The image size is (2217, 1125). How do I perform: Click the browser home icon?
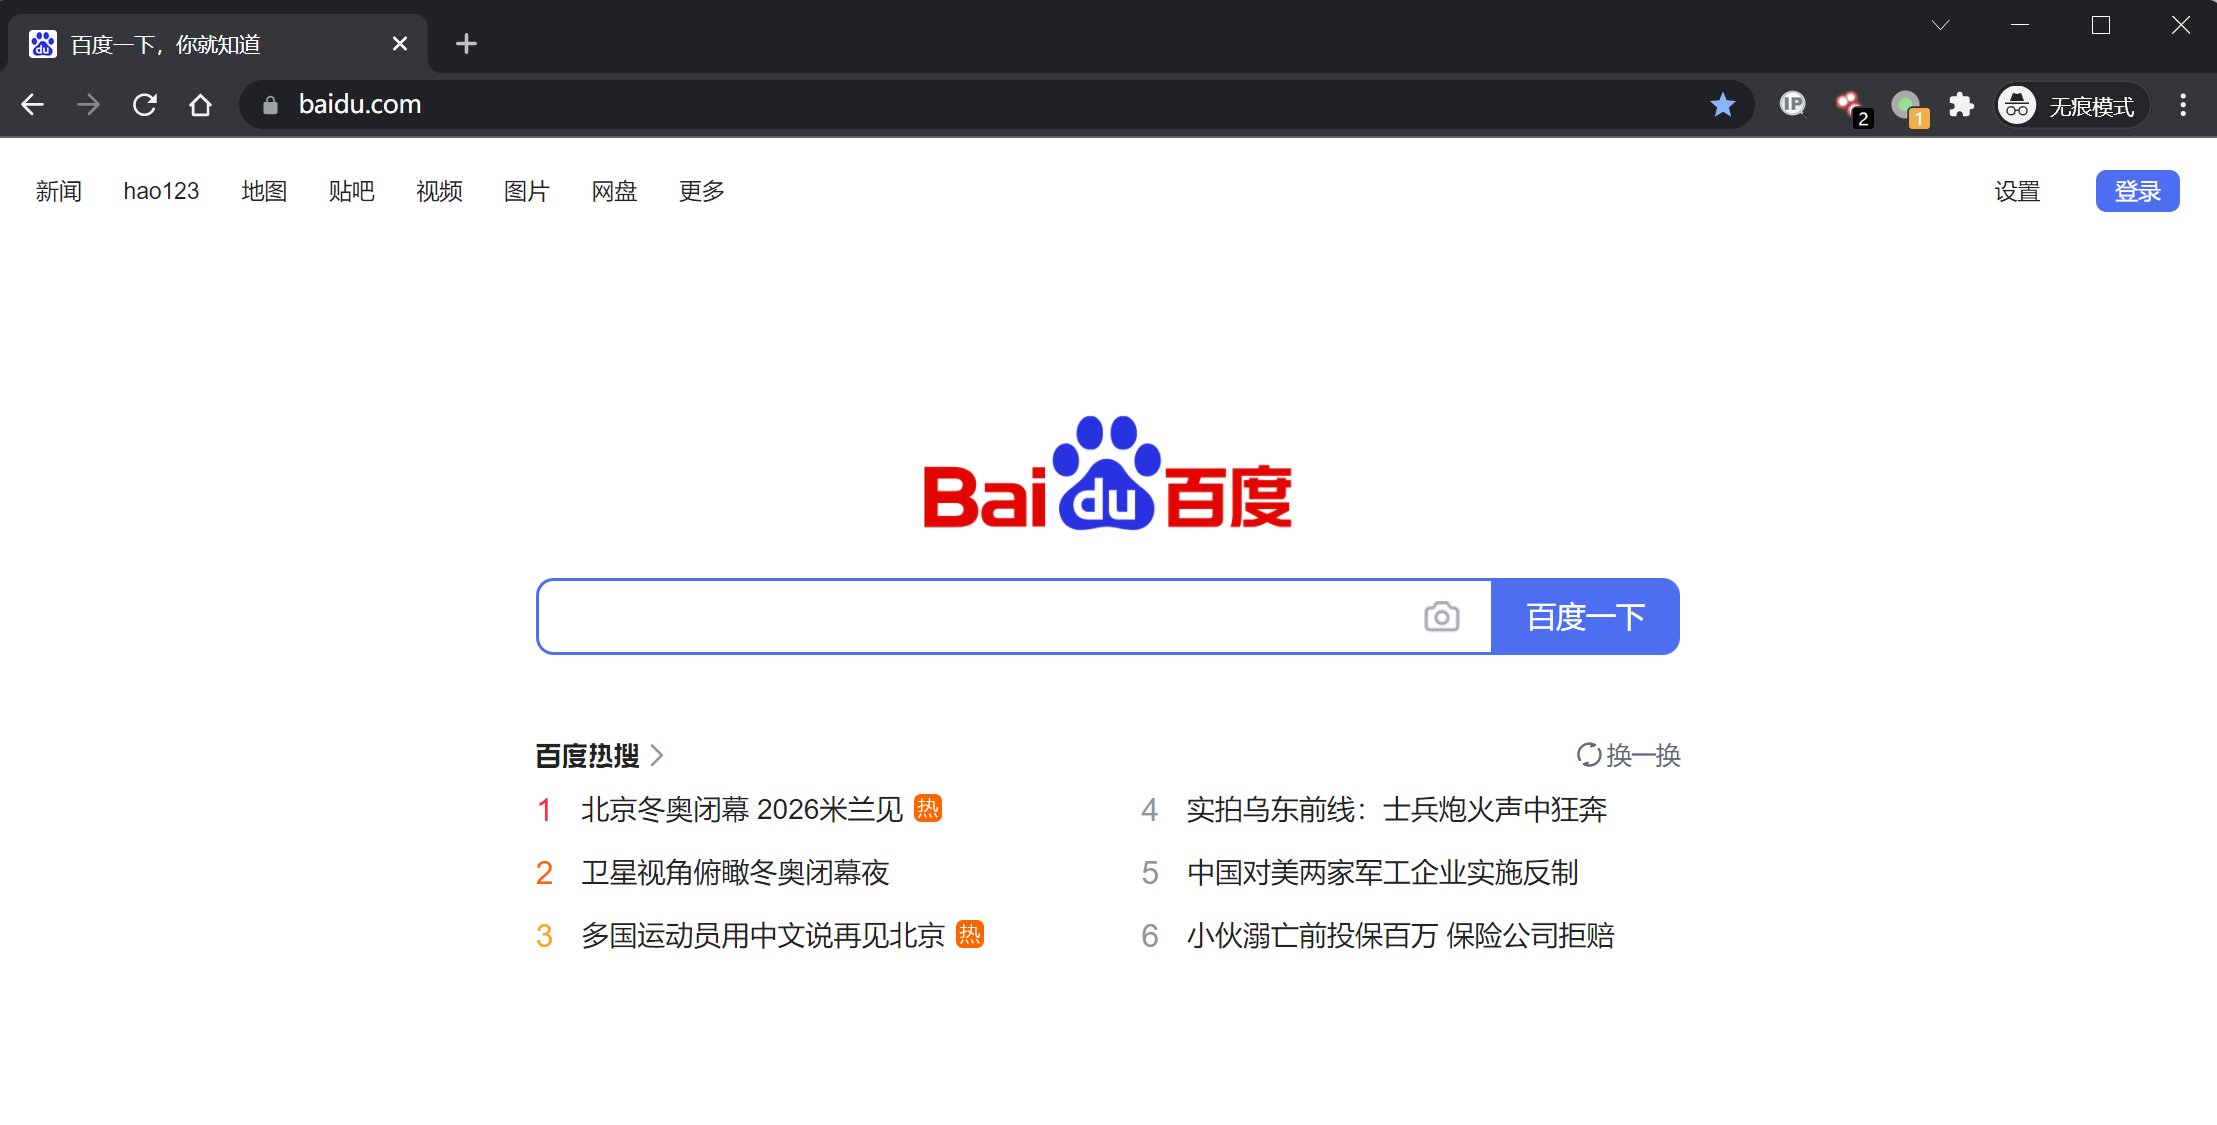(x=201, y=105)
